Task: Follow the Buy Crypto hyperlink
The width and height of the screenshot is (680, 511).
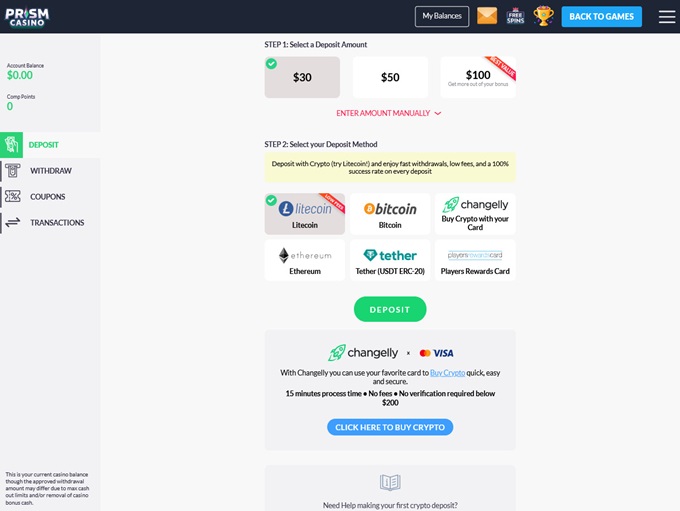Action: pos(447,372)
